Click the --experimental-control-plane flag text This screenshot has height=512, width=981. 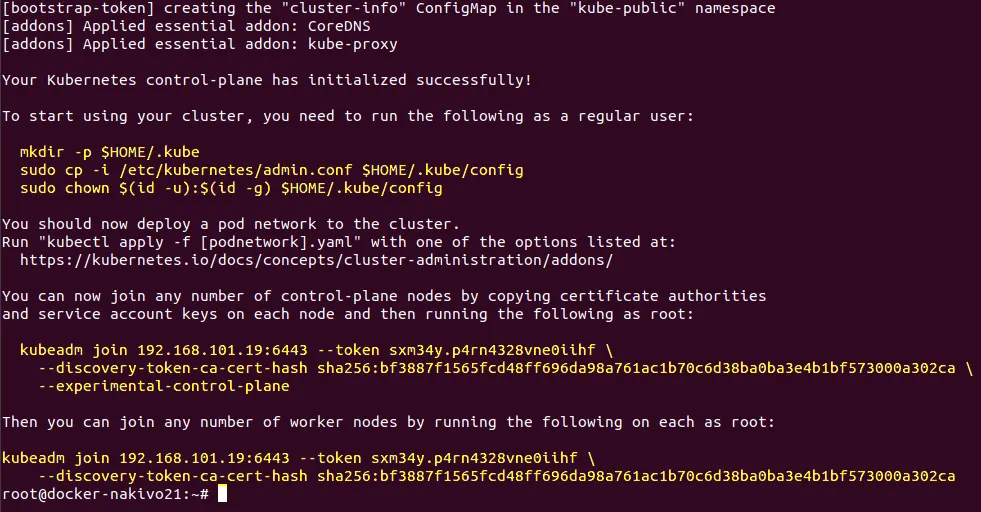click(x=163, y=386)
